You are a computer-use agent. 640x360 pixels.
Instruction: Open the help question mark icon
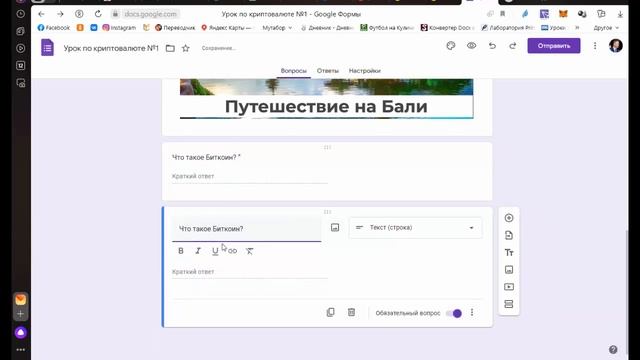(x=613, y=349)
